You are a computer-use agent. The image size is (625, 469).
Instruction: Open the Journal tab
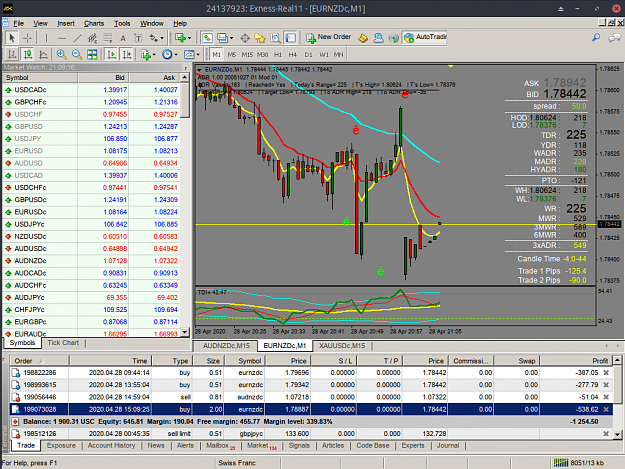448,445
